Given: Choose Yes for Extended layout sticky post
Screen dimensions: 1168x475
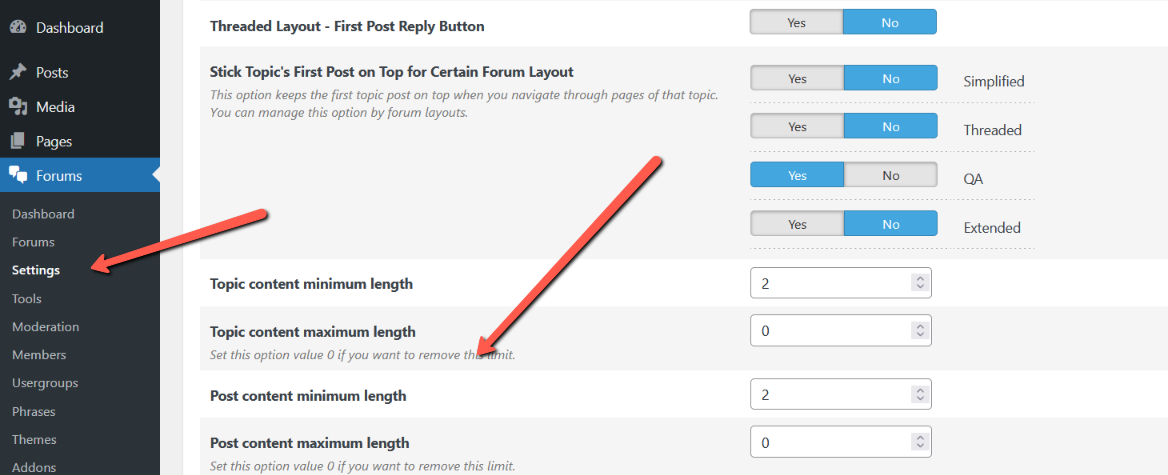Looking at the screenshot, I should click(x=797, y=224).
